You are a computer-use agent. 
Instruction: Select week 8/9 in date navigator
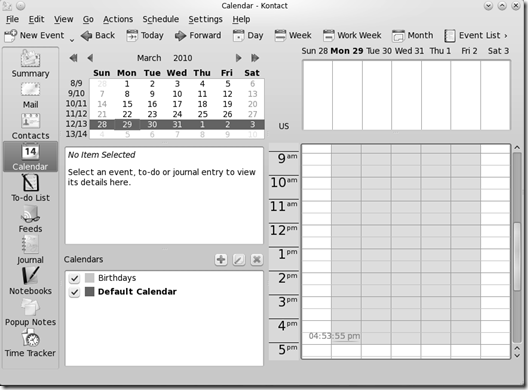(x=76, y=83)
